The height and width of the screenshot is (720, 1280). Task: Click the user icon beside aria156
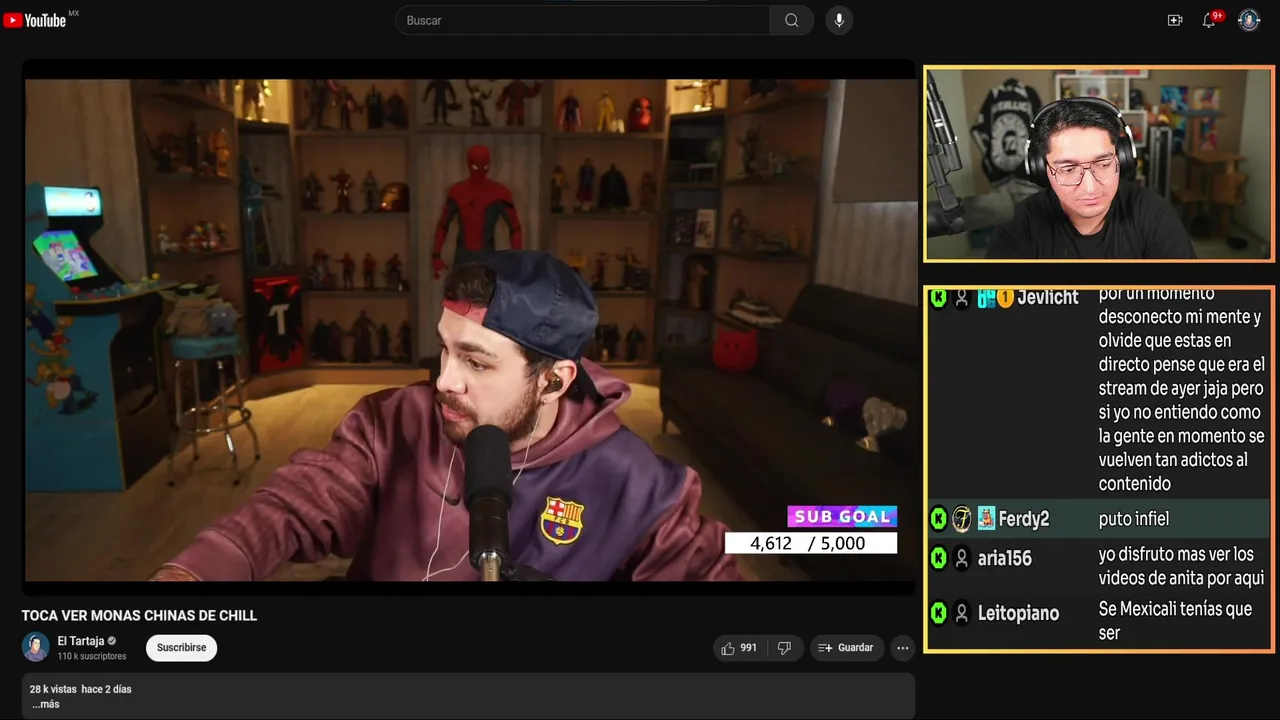[x=962, y=558]
